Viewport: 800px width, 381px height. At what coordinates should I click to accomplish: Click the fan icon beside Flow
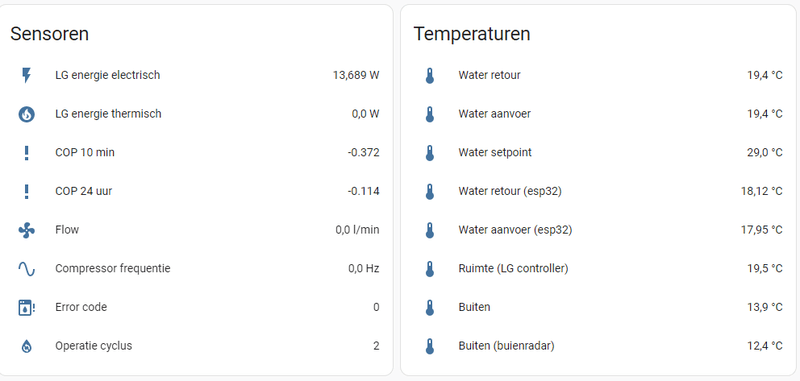[x=27, y=231]
